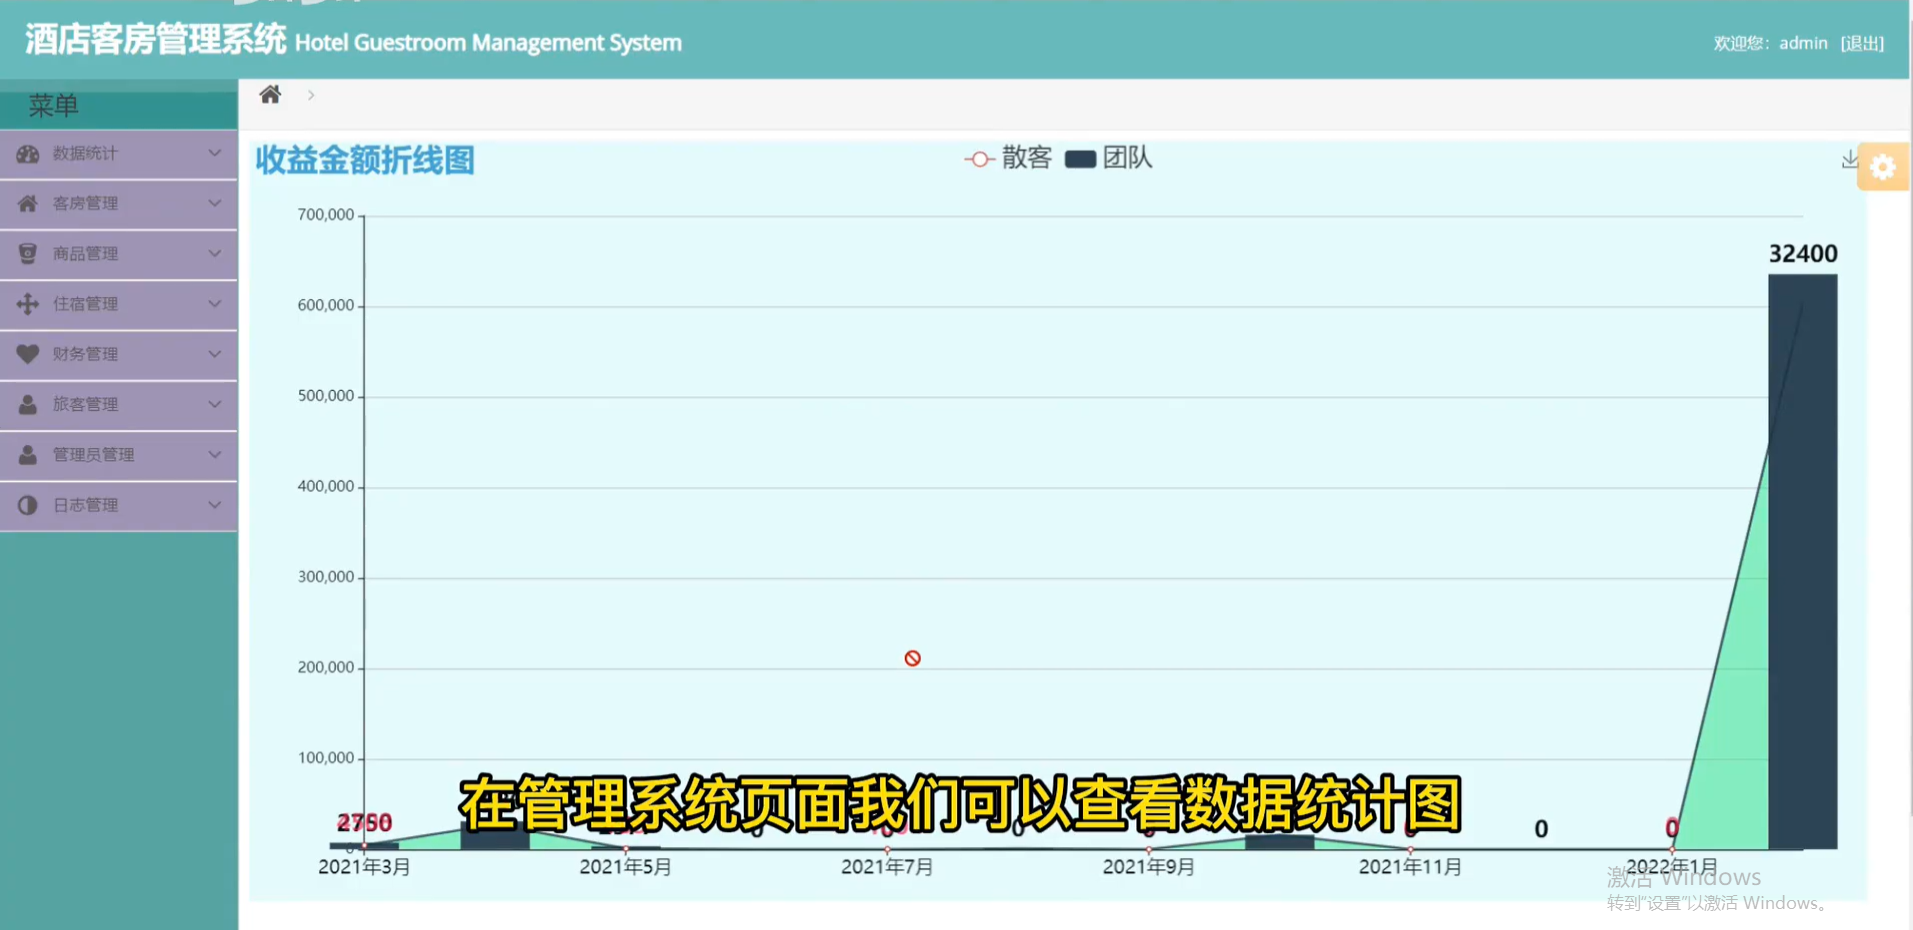Click the 2021年5月 axis label

626,867
